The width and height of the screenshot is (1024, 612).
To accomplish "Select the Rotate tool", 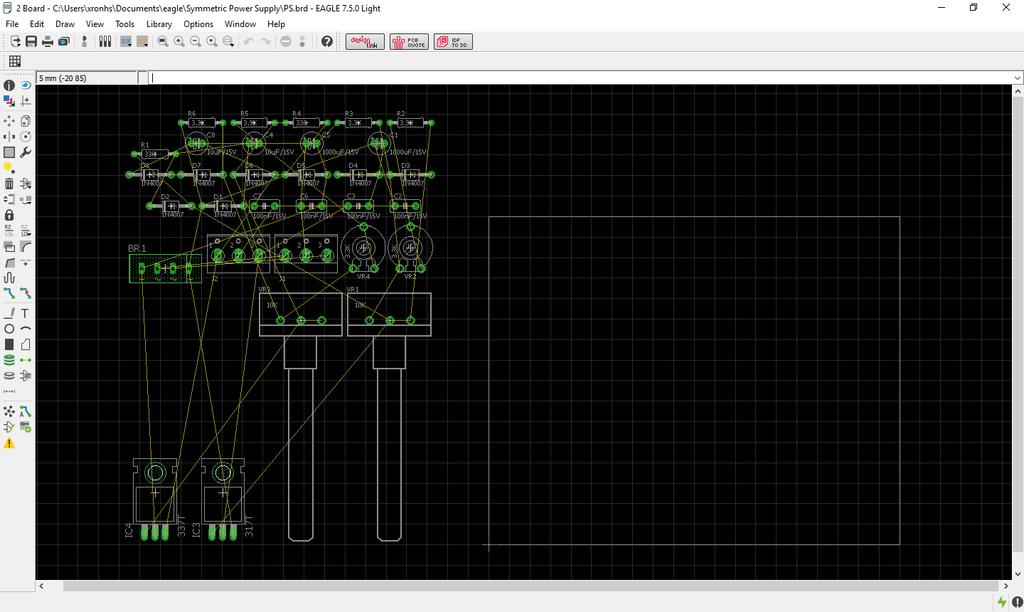I will pyautogui.click(x=25, y=137).
